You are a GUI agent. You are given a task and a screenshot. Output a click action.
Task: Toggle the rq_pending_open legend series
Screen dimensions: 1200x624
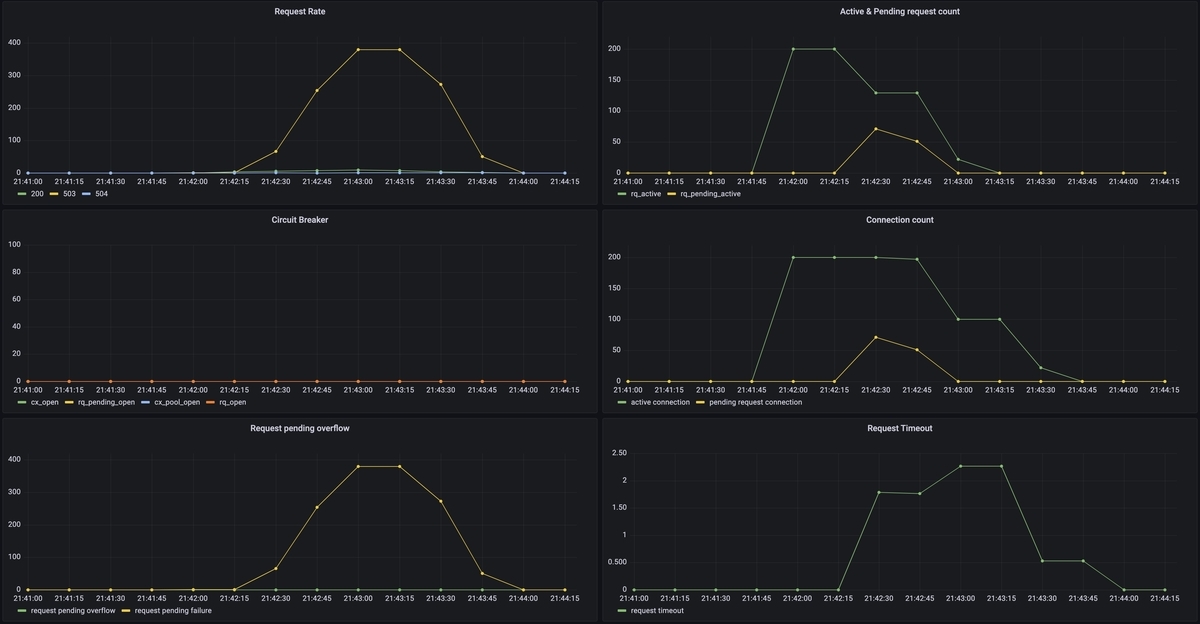[x=99, y=402]
